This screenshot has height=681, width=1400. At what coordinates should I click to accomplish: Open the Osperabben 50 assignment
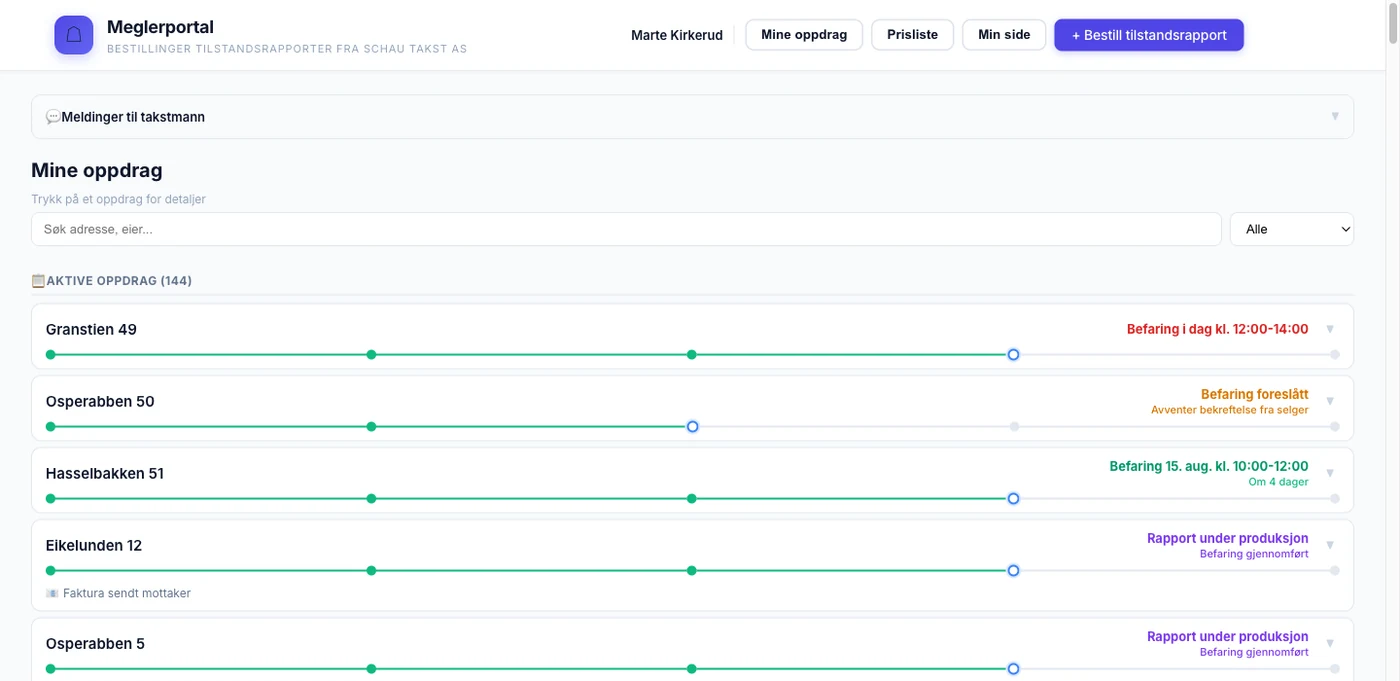[692, 408]
